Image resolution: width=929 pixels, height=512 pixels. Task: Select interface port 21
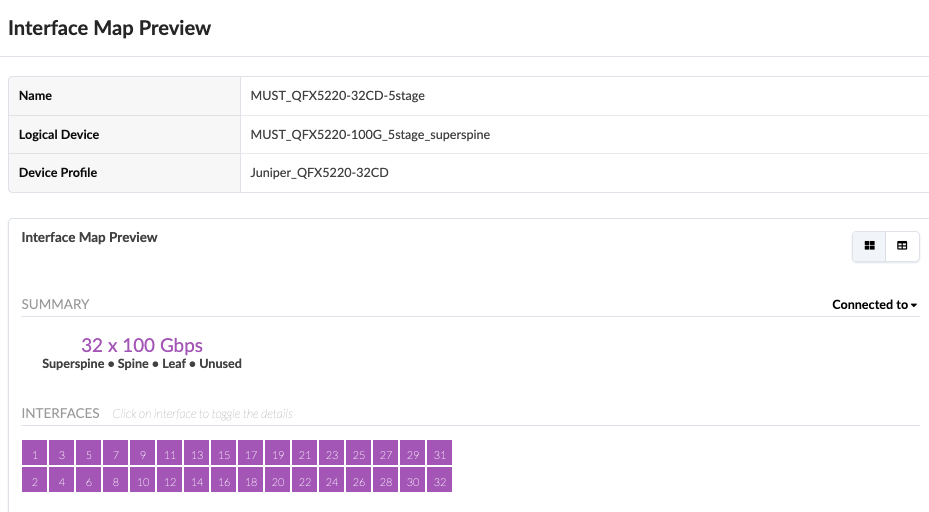coord(305,454)
